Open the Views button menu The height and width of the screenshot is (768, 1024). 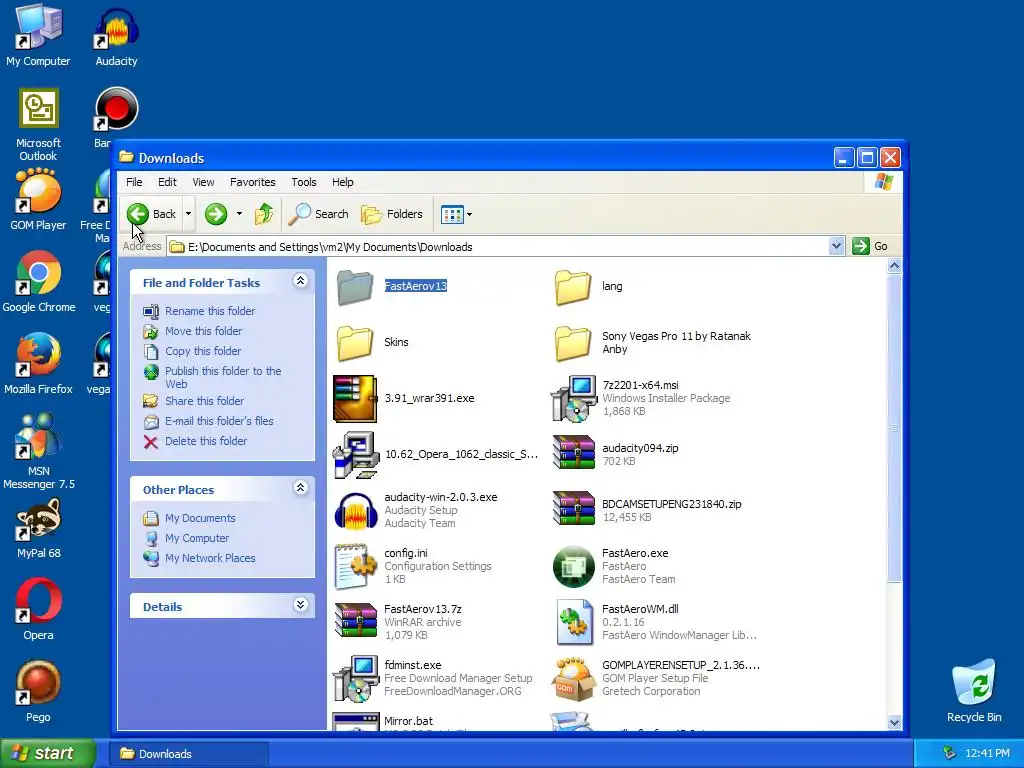(456, 214)
